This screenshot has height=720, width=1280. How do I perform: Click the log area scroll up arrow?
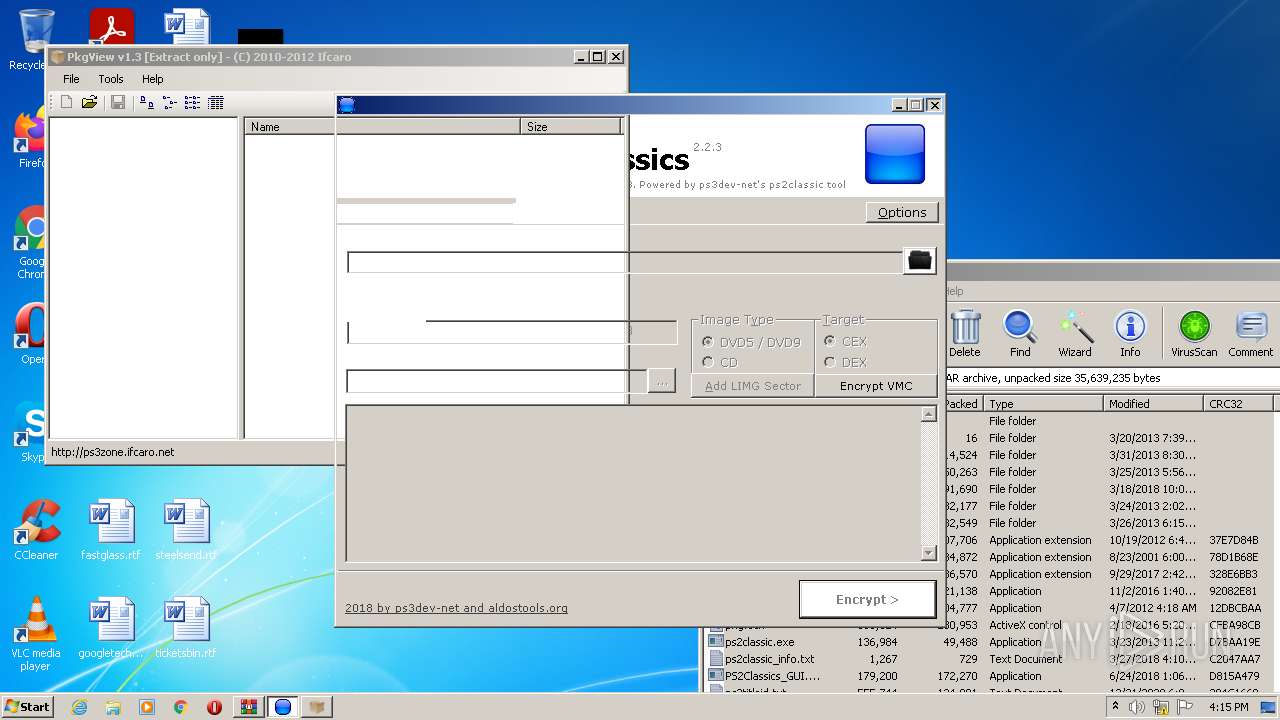pyautogui.click(x=928, y=414)
